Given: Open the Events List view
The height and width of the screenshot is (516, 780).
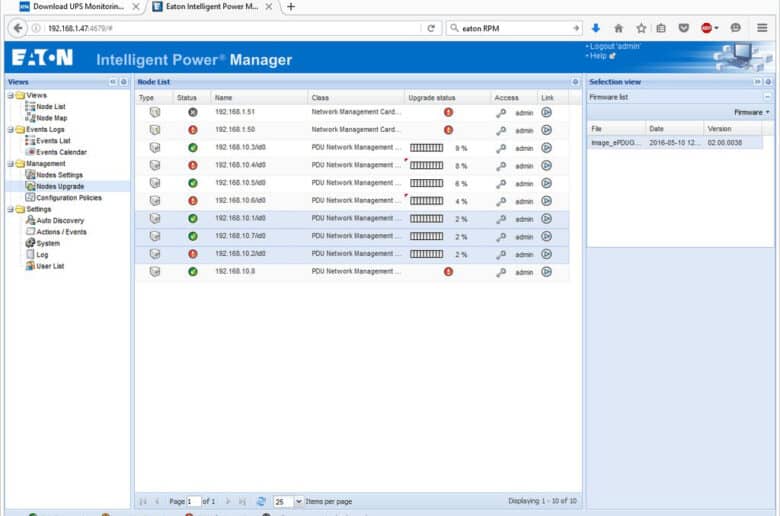Looking at the screenshot, I should pos(53,141).
